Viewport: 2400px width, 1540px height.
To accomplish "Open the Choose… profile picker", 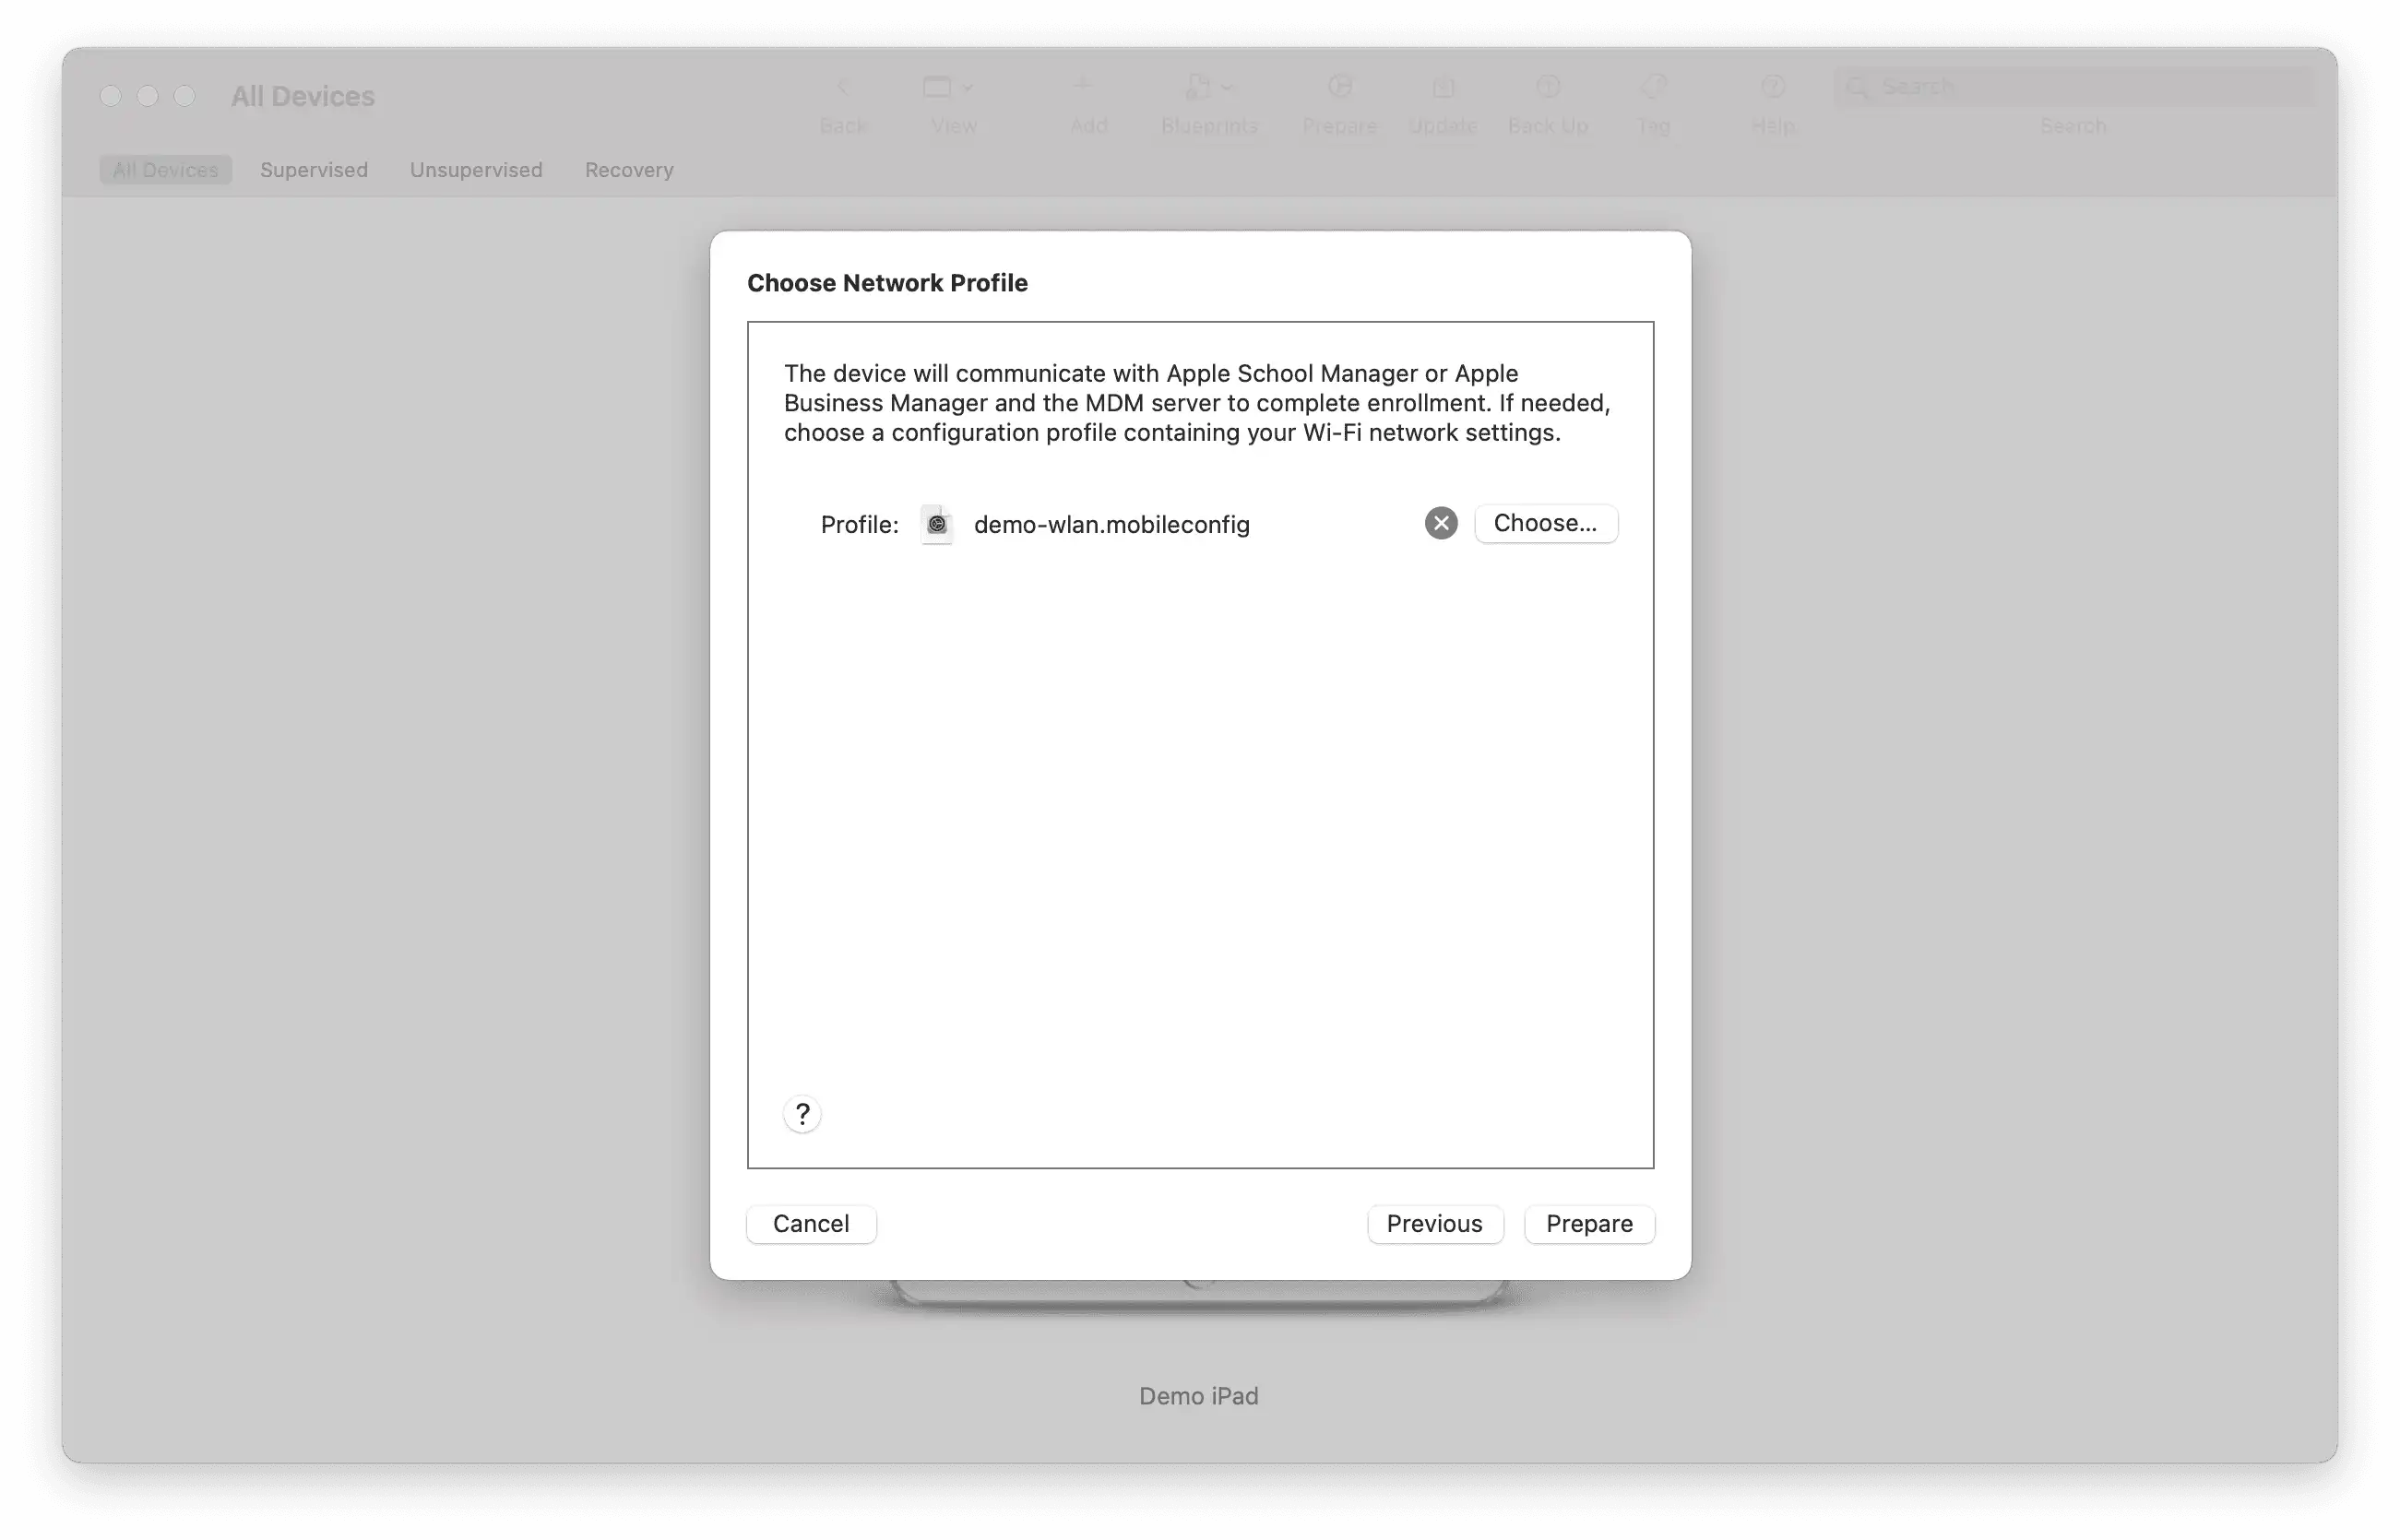I will click(x=1545, y=523).
